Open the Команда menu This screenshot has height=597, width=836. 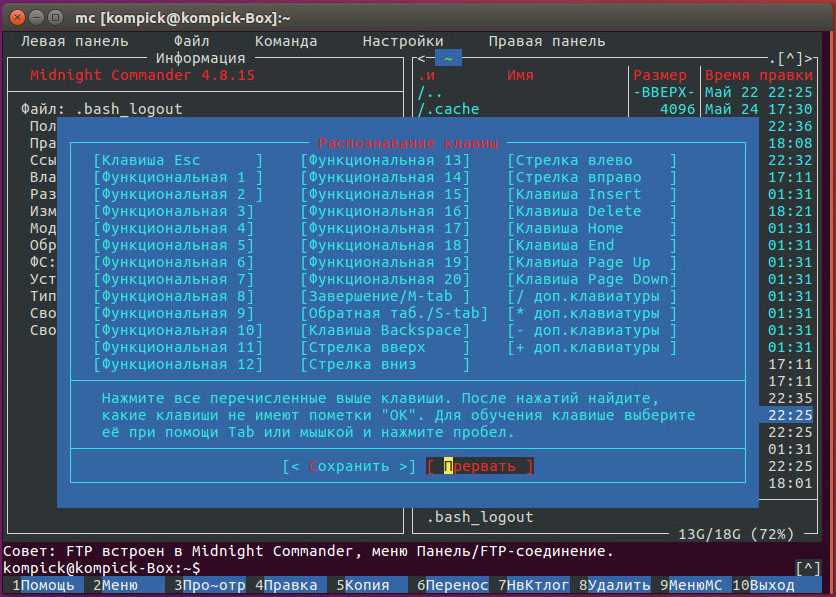286,41
